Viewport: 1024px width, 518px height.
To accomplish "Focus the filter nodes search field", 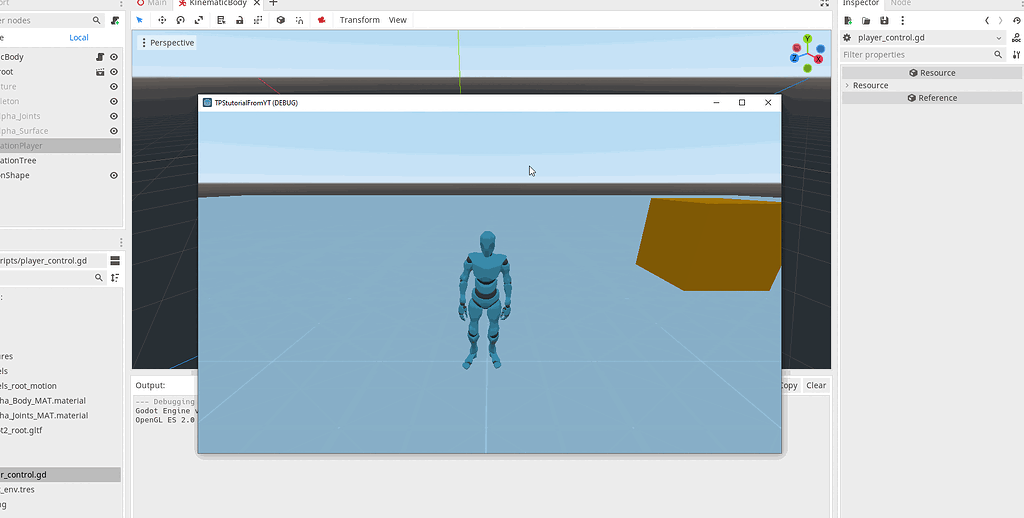I will coord(52,20).
